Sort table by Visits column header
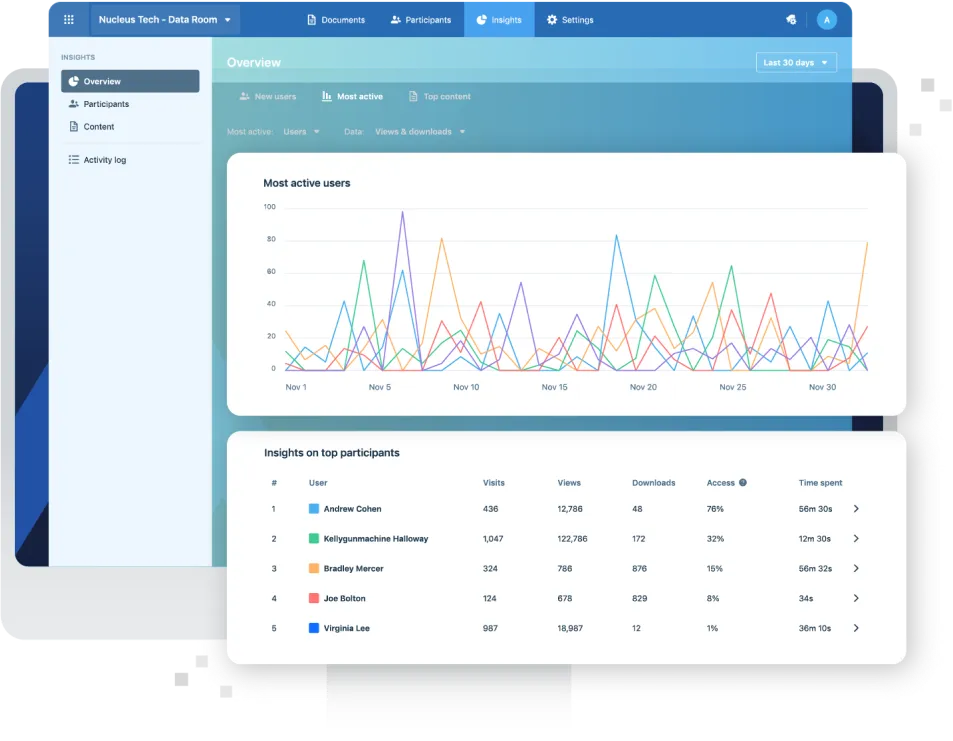 point(494,483)
